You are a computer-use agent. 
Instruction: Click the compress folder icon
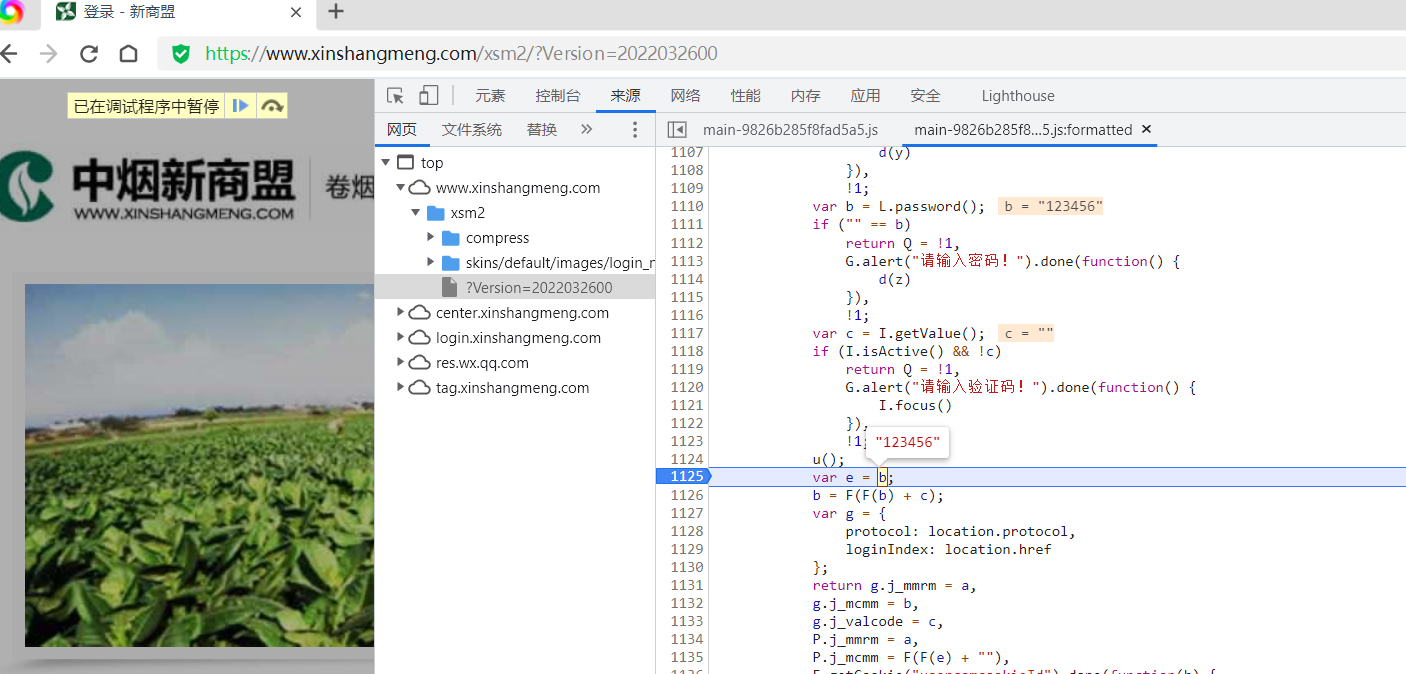(450, 238)
